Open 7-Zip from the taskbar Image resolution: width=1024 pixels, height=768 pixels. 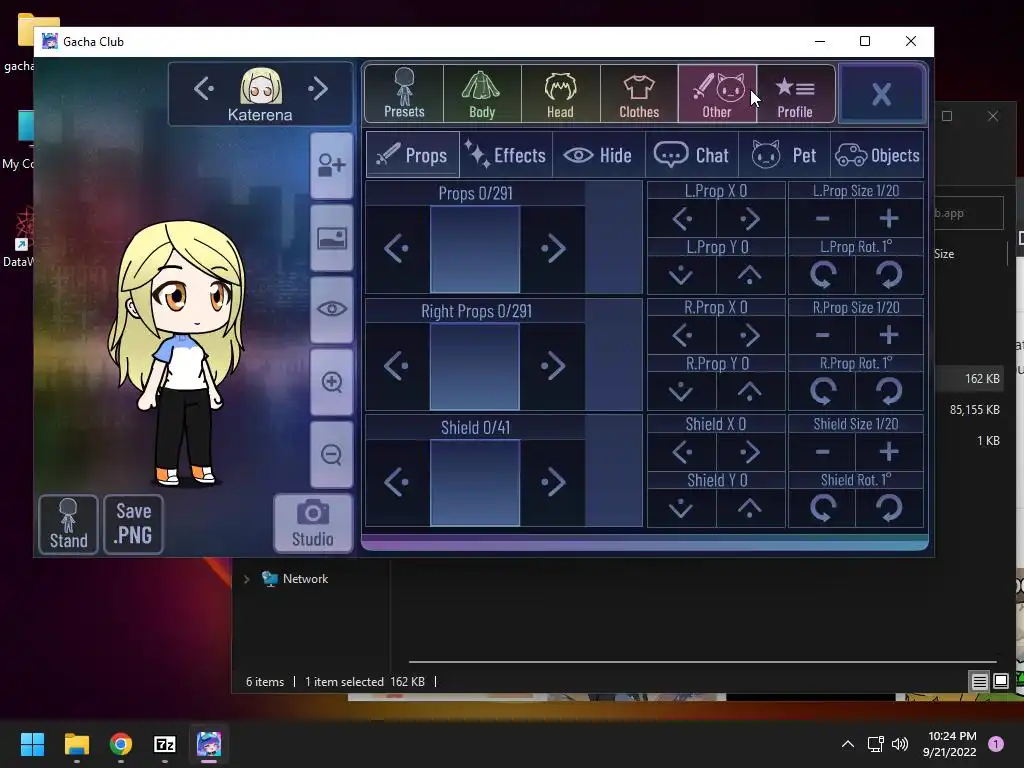pos(165,744)
